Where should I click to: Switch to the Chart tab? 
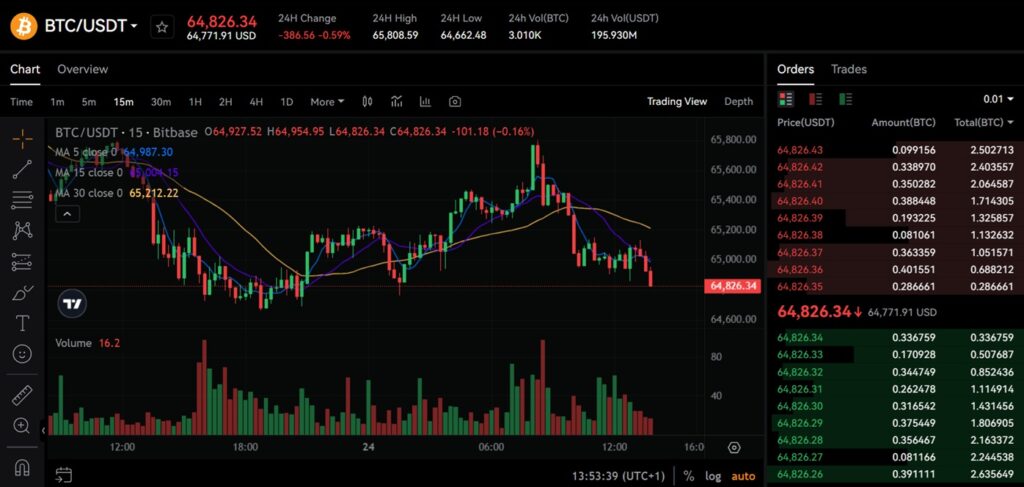[x=25, y=69]
